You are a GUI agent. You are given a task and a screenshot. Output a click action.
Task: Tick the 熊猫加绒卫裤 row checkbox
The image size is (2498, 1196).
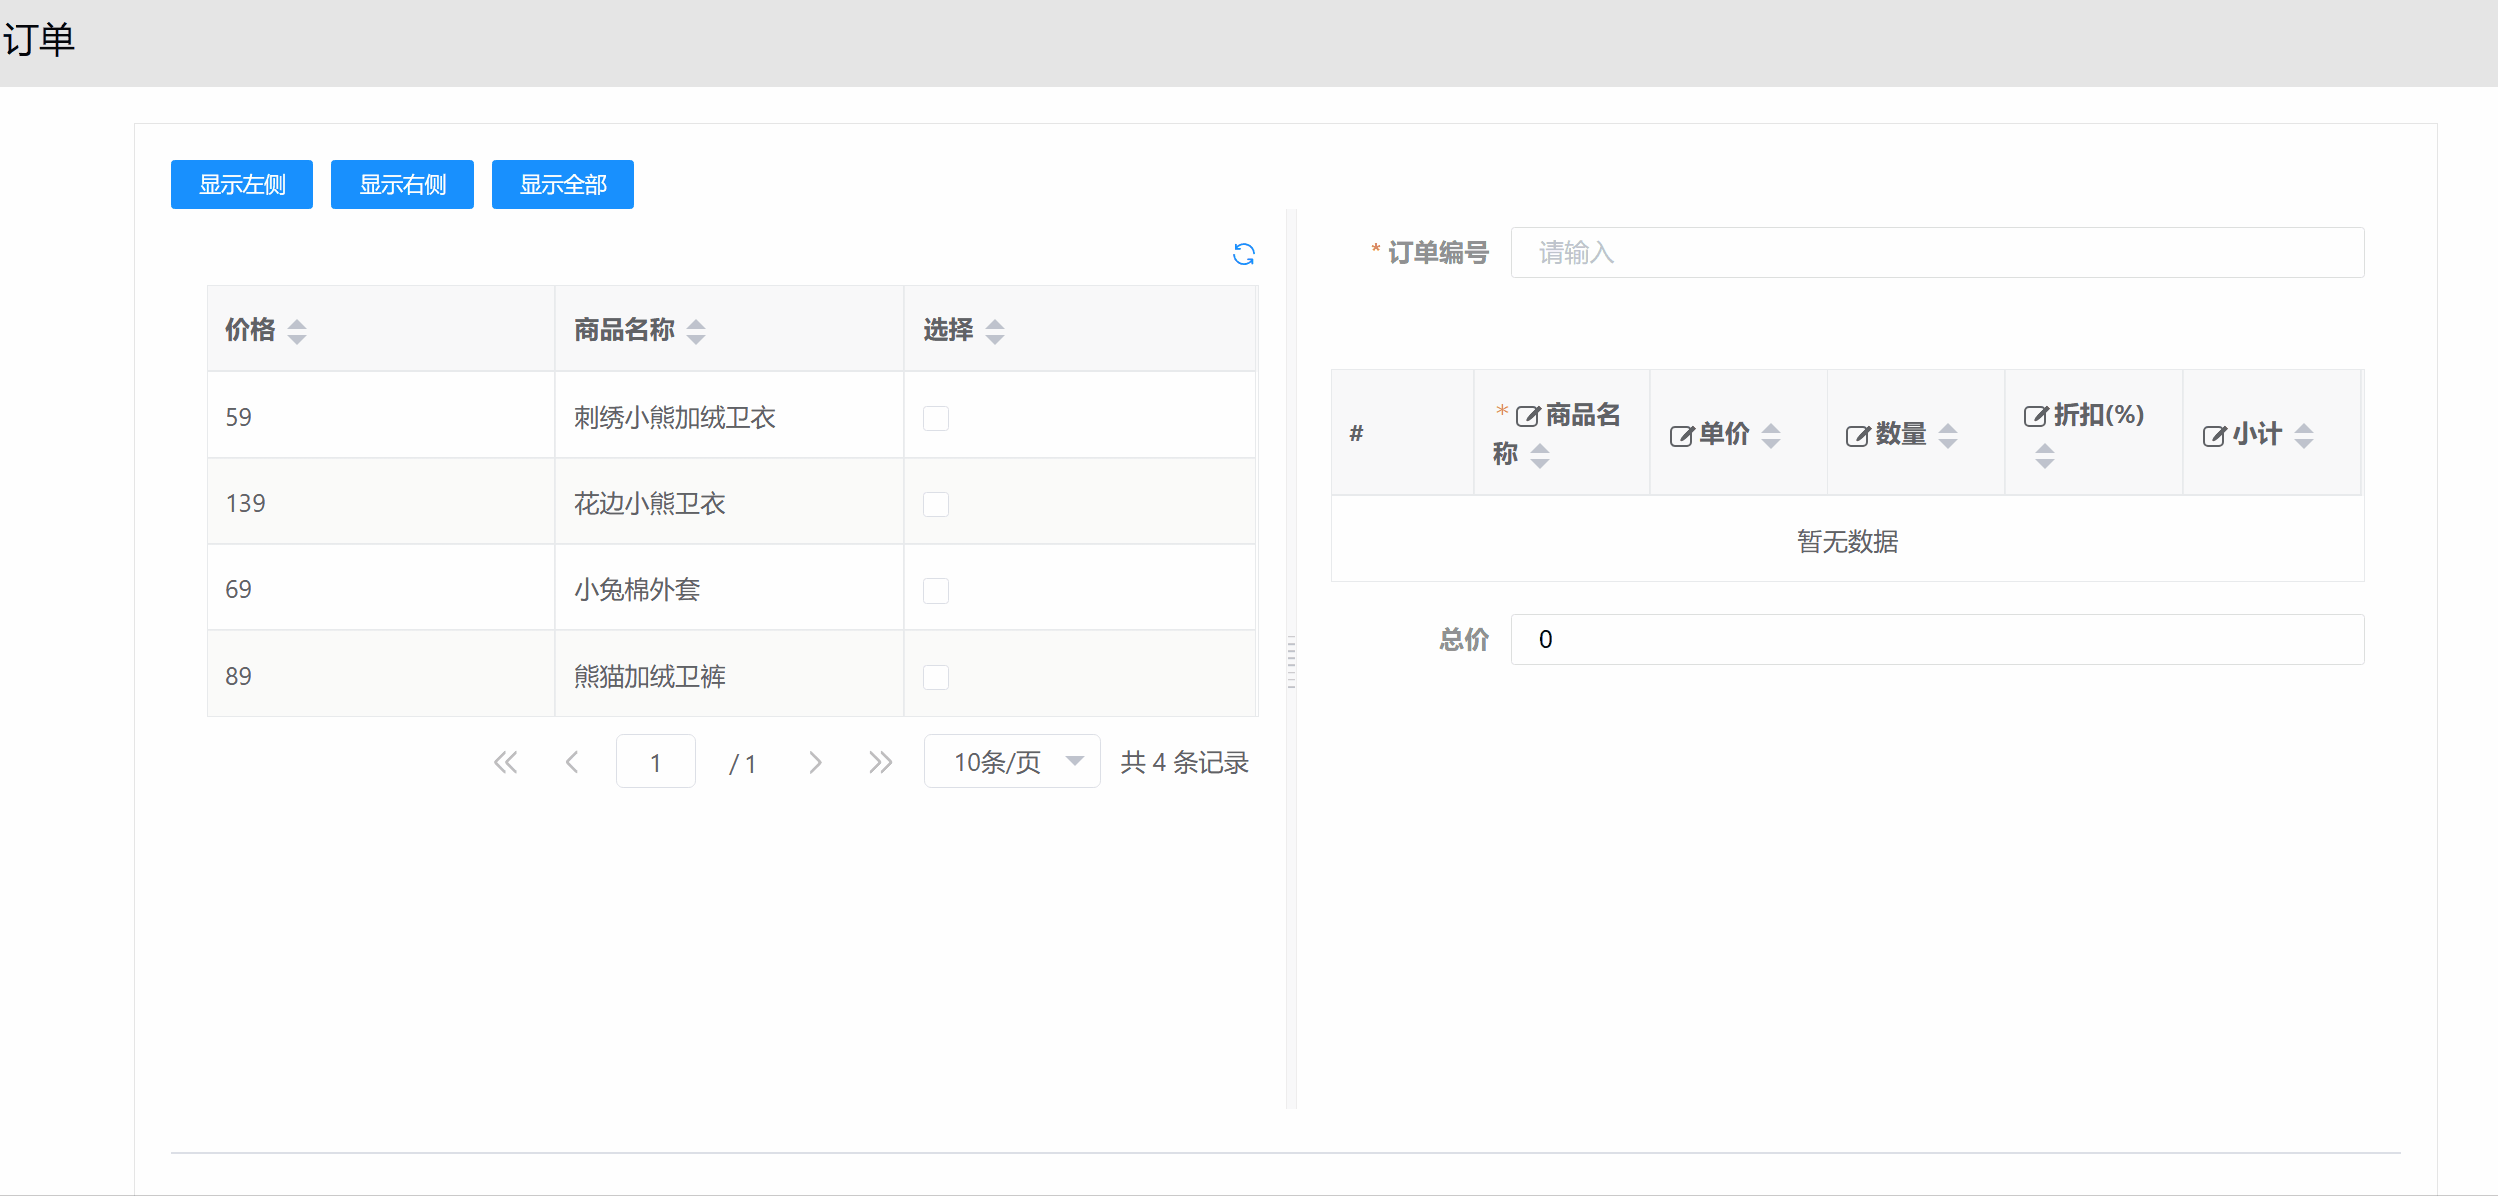(x=936, y=677)
